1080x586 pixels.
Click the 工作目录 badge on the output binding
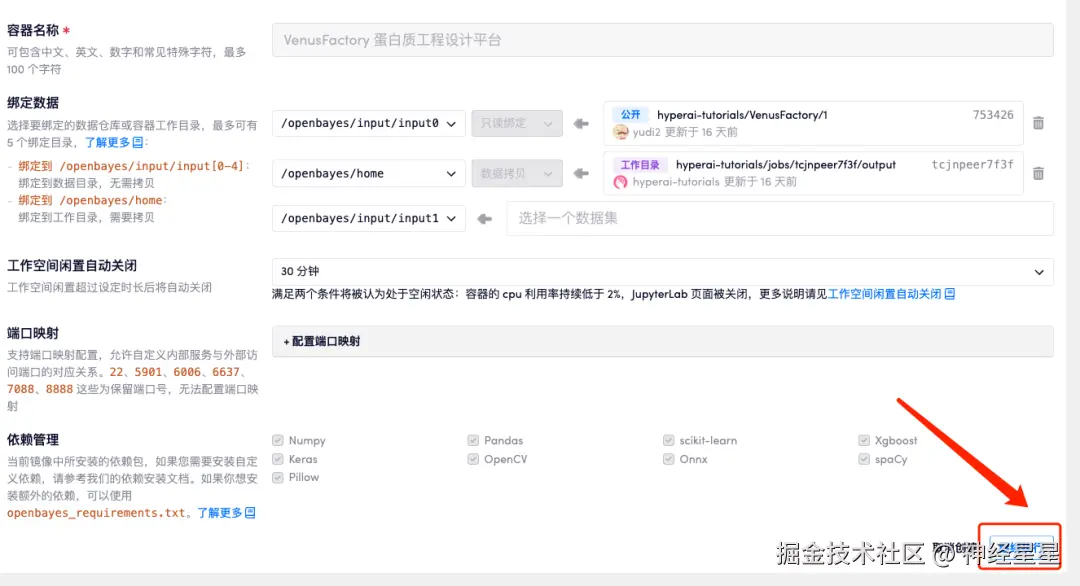click(640, 164)
